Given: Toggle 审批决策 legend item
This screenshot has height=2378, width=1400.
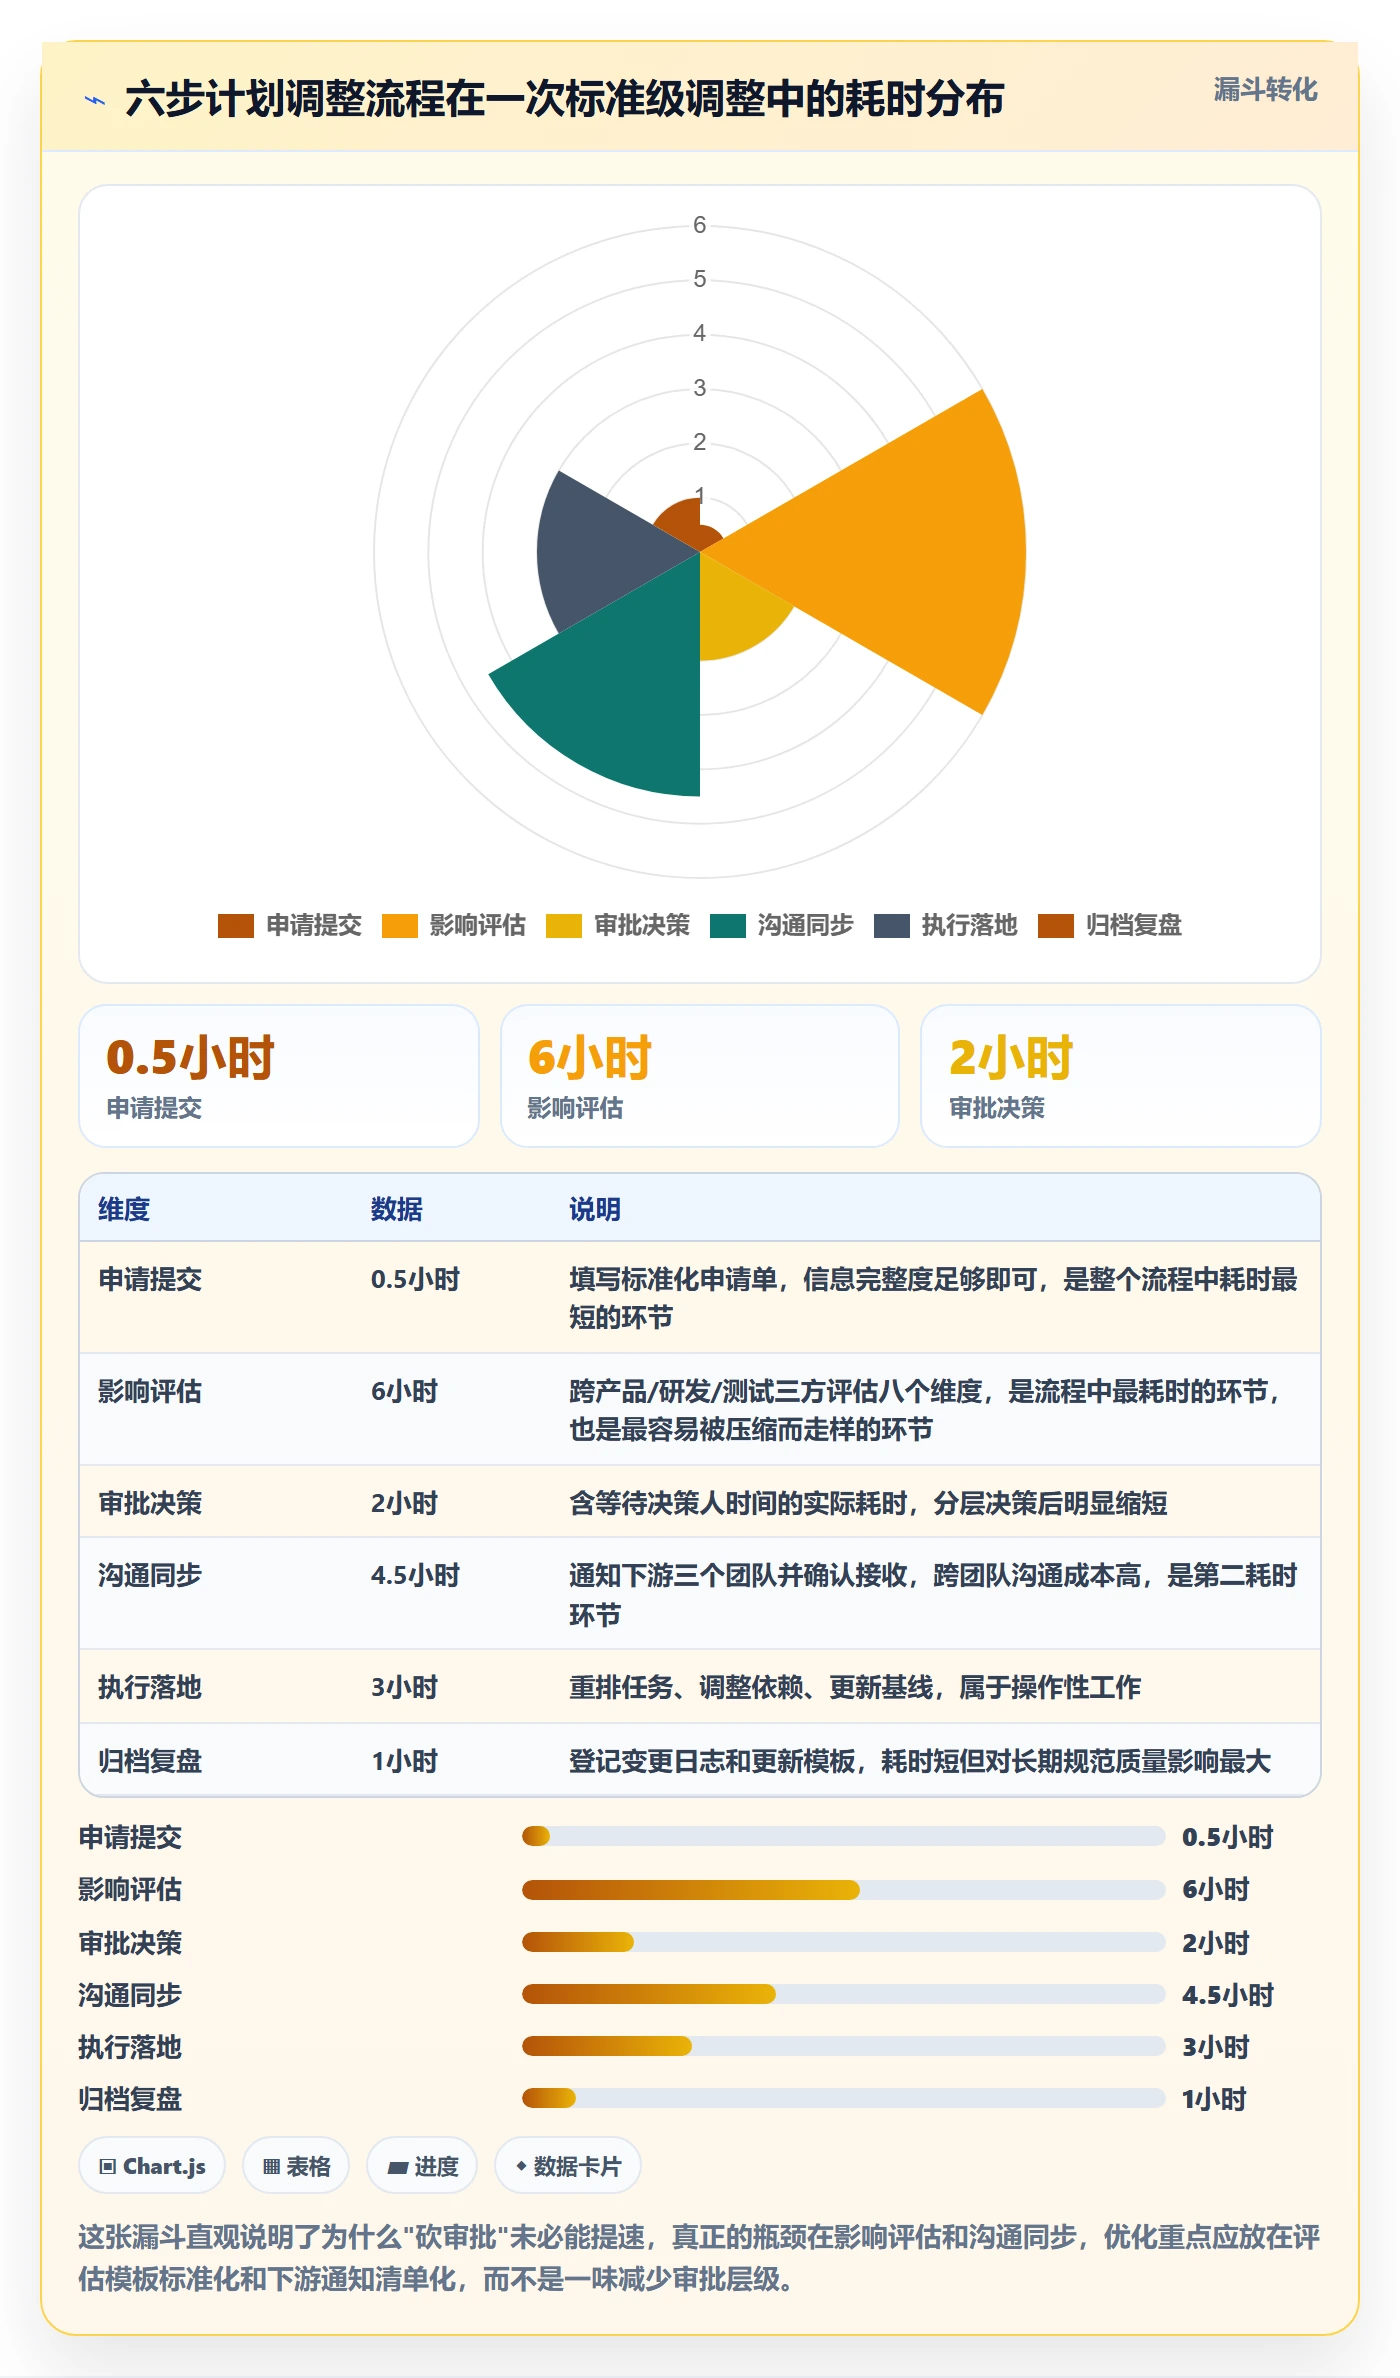Looking at the screenshot, I should [x=618, y=926].
